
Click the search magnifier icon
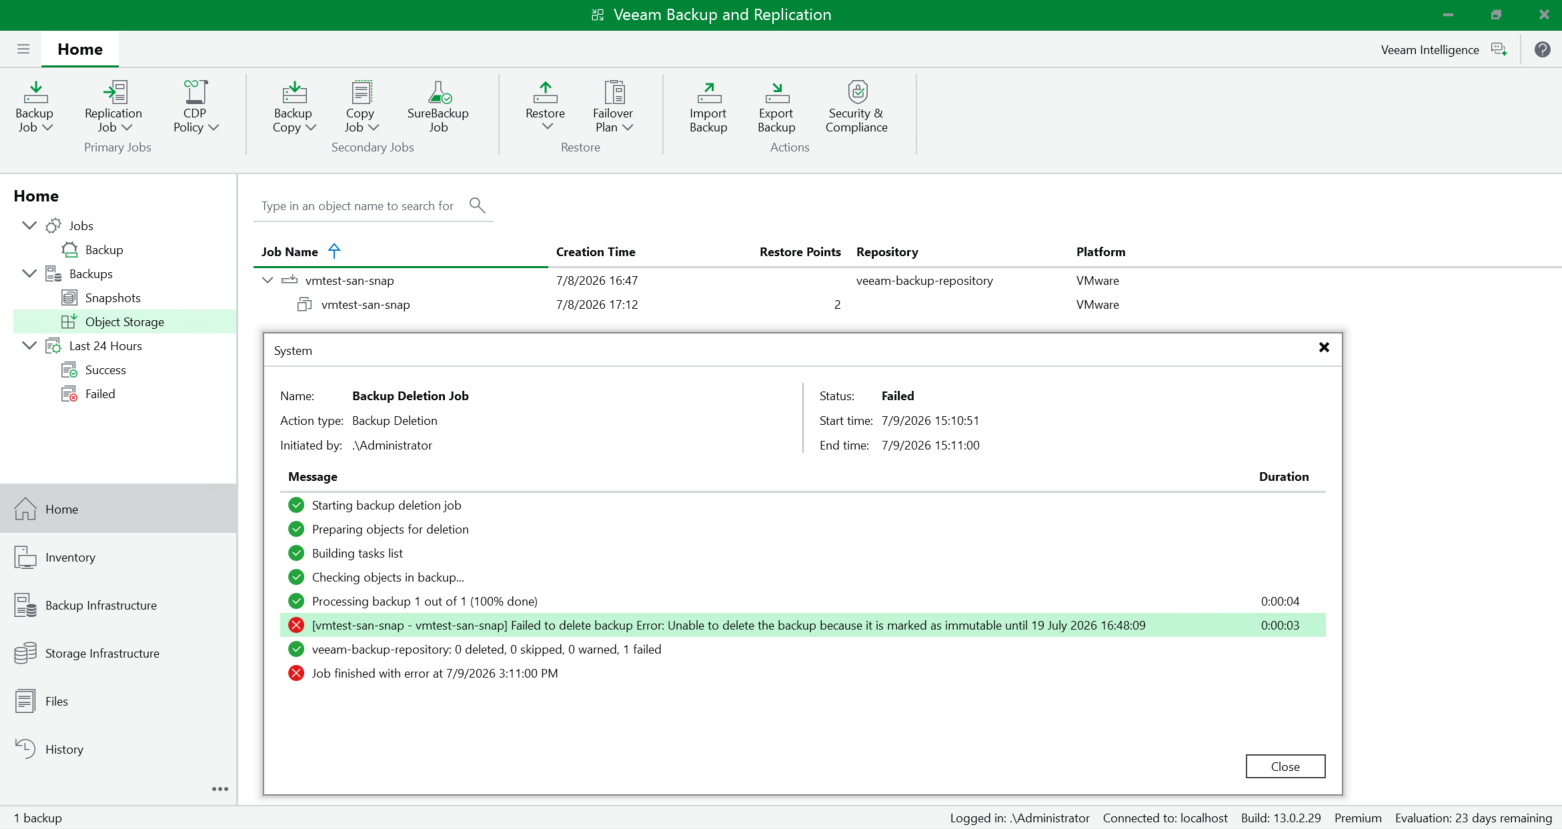(477, 205)
